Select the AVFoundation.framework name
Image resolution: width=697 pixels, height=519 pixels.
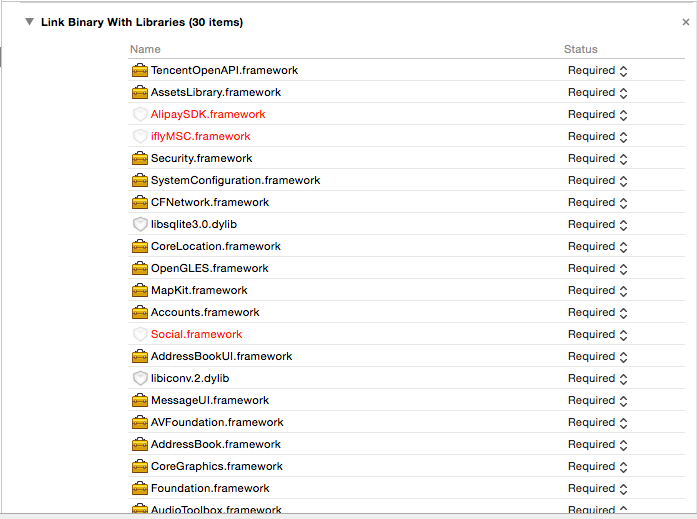[217, 422]
